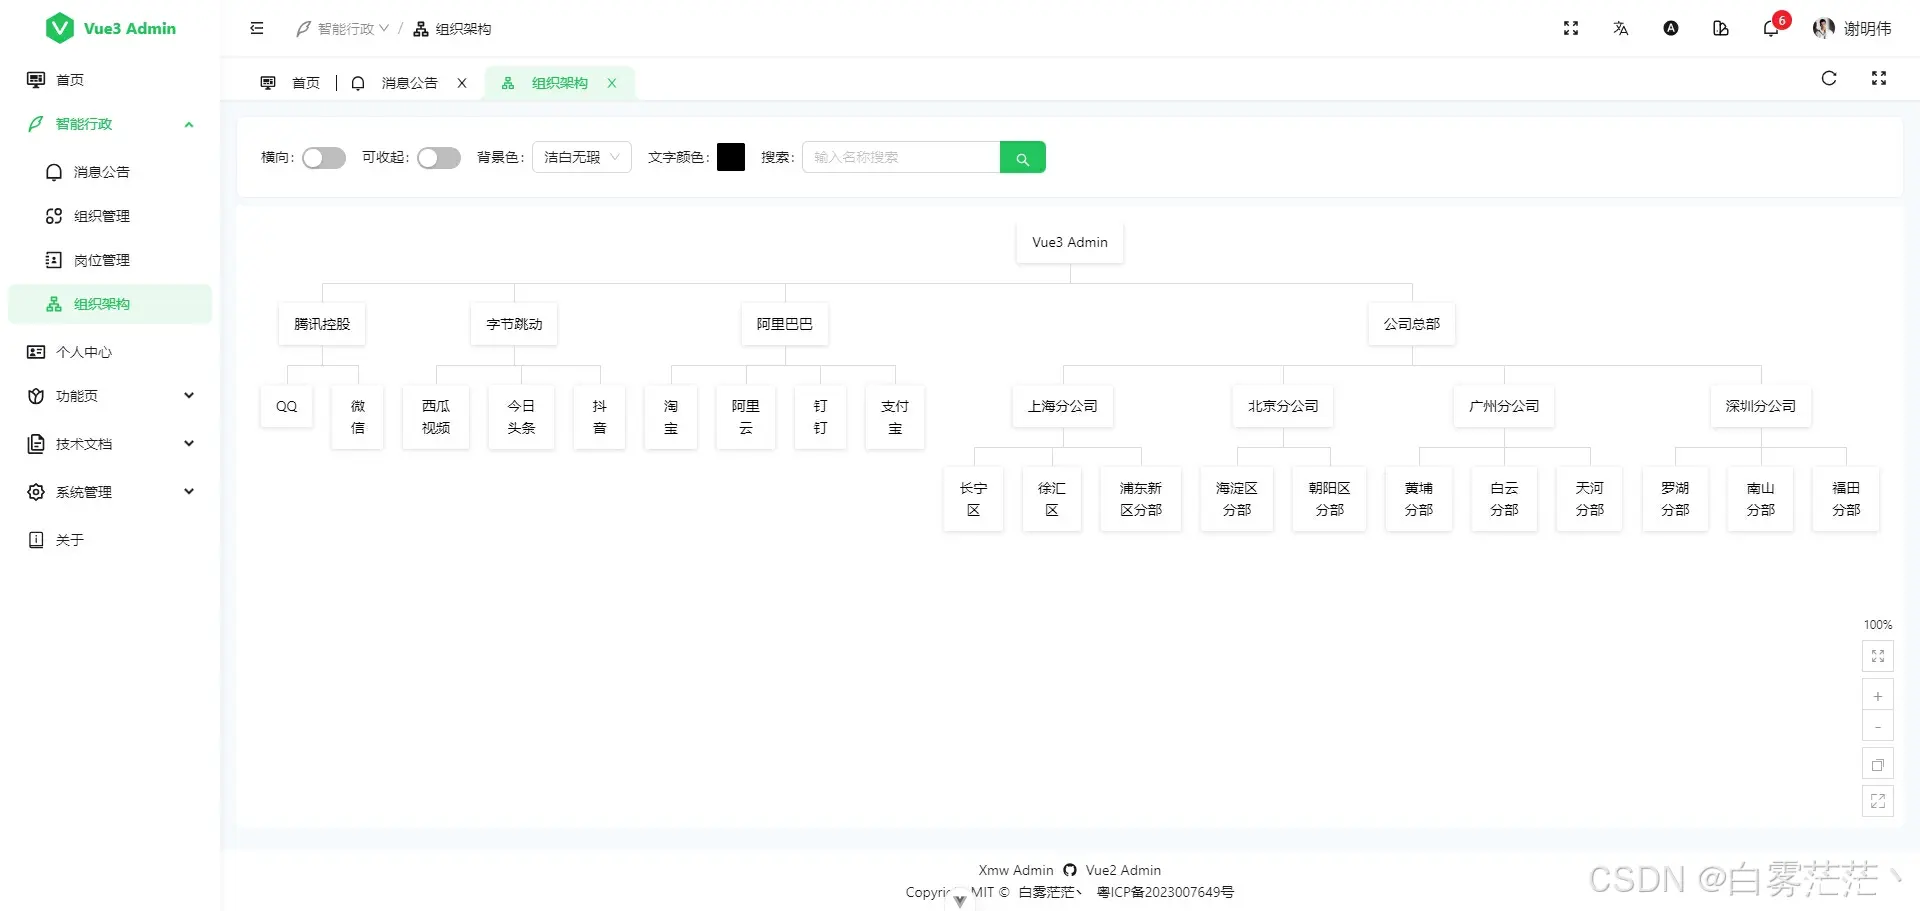1920x911 pixels.
Task: Open the theme settings icon
Action: pyautogui.click(x=1721, y=28)
